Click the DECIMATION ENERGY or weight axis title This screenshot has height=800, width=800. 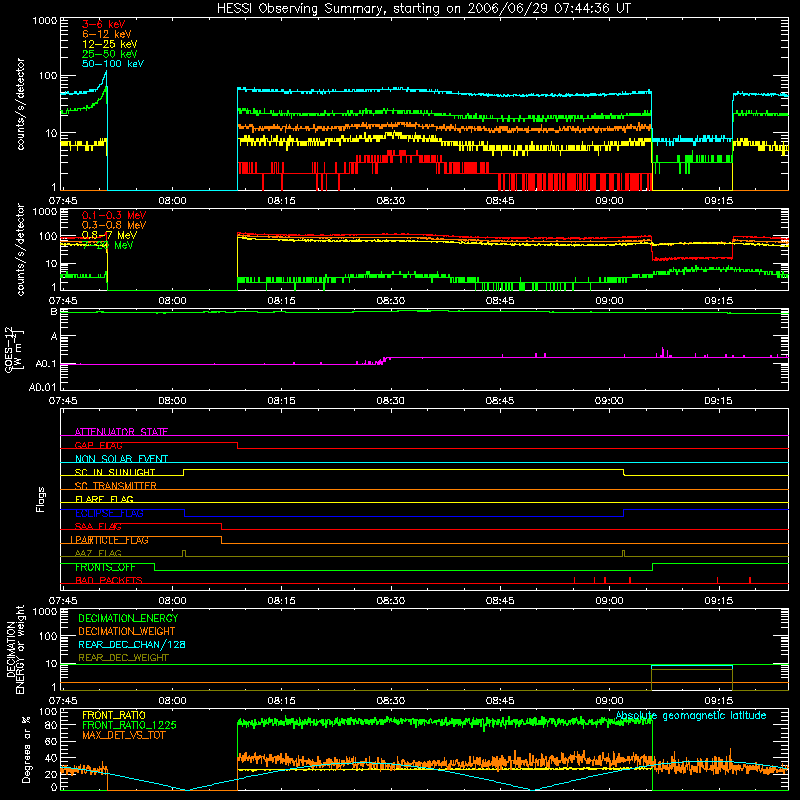click(16, 649)
